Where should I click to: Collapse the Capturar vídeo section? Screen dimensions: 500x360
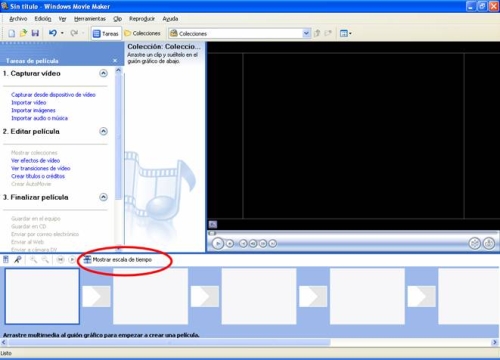pyautogui.click(x=104, y=73)
